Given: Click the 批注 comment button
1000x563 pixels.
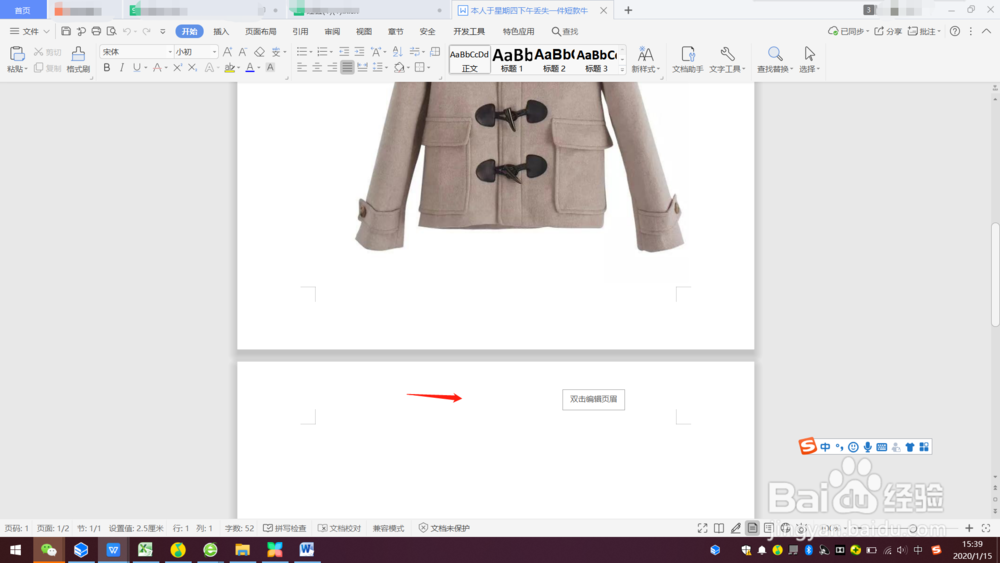Looking at the screenshot, I should 923,31.
